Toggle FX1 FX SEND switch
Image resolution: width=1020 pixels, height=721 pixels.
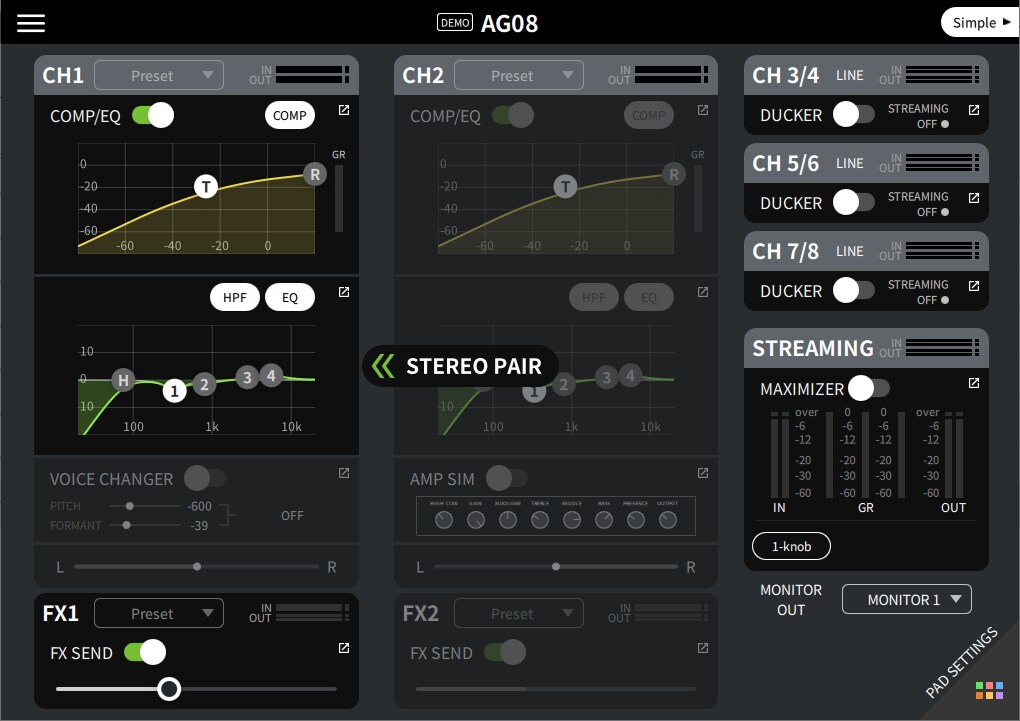click(145, 652)
